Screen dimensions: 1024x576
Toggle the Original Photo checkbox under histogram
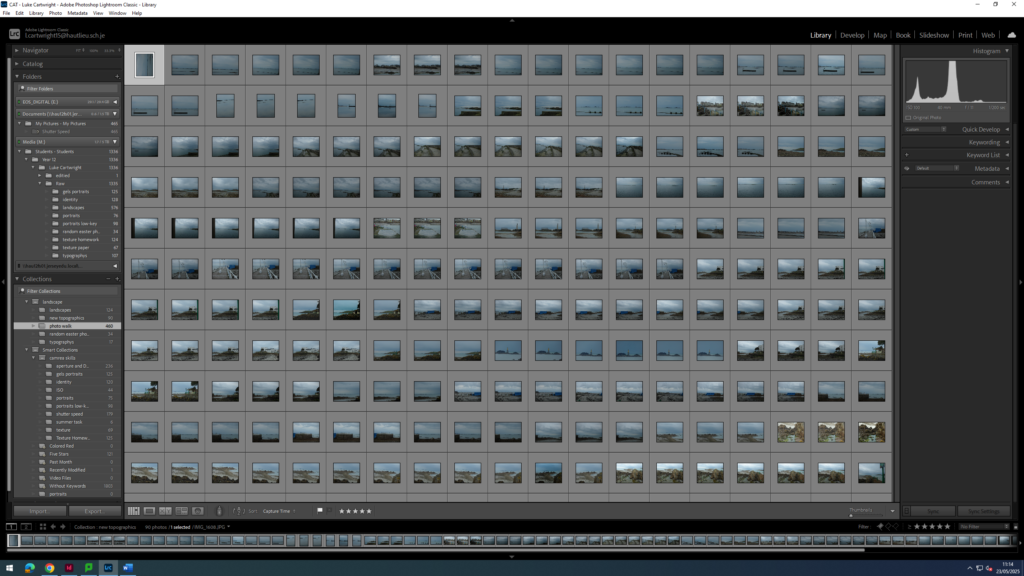click(908, 118)
